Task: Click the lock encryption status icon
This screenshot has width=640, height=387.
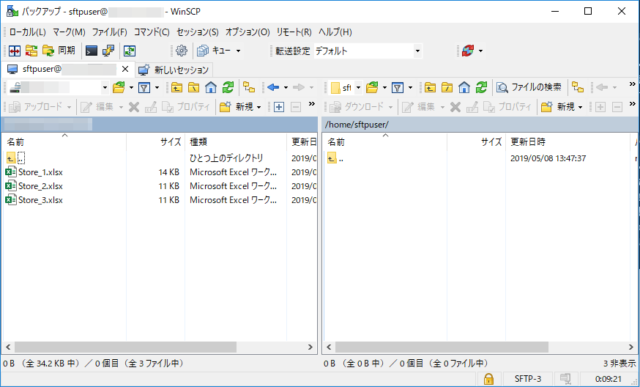Action: tap(489, 379)
